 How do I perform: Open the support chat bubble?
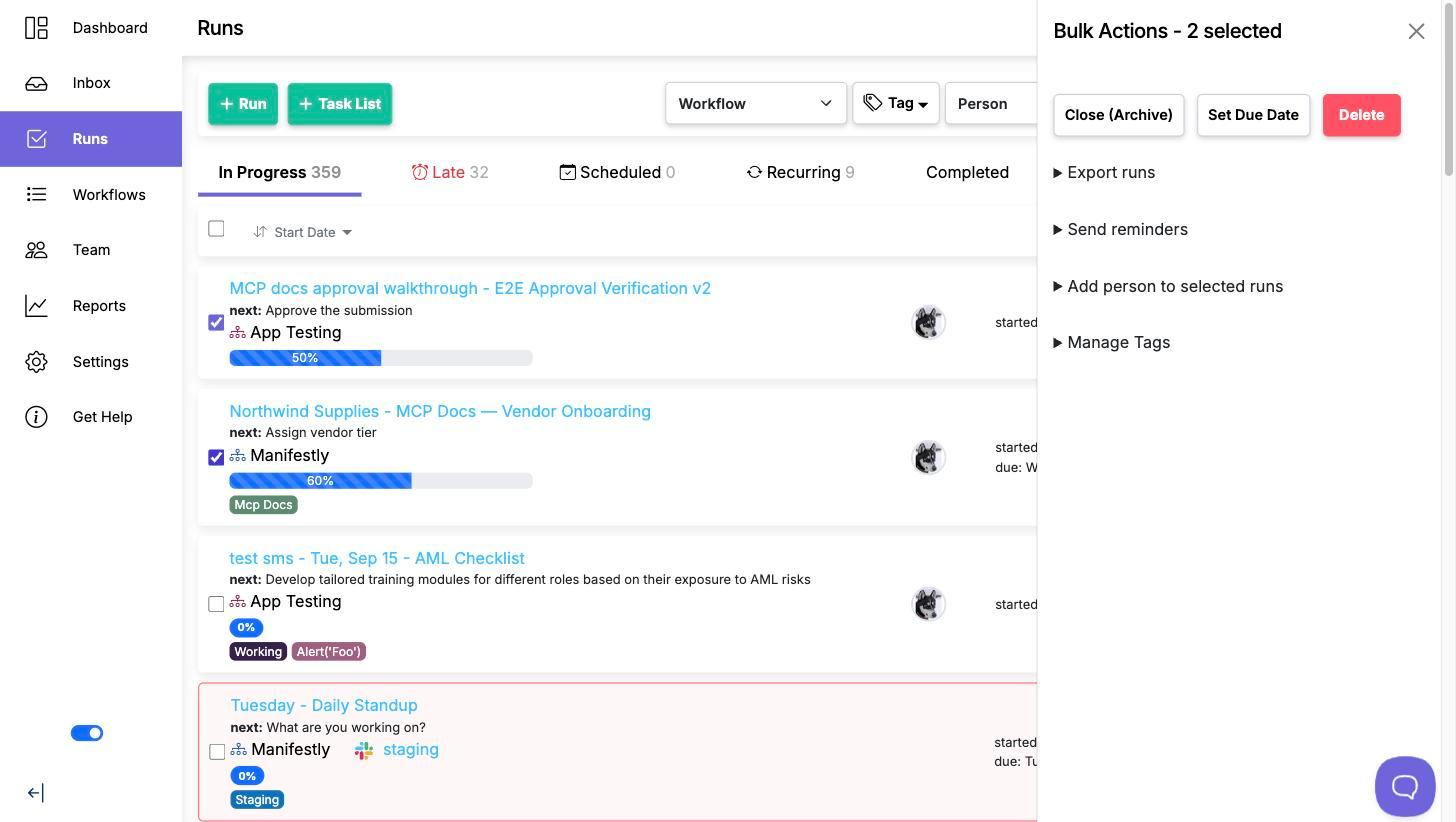tap(1405, 786)
